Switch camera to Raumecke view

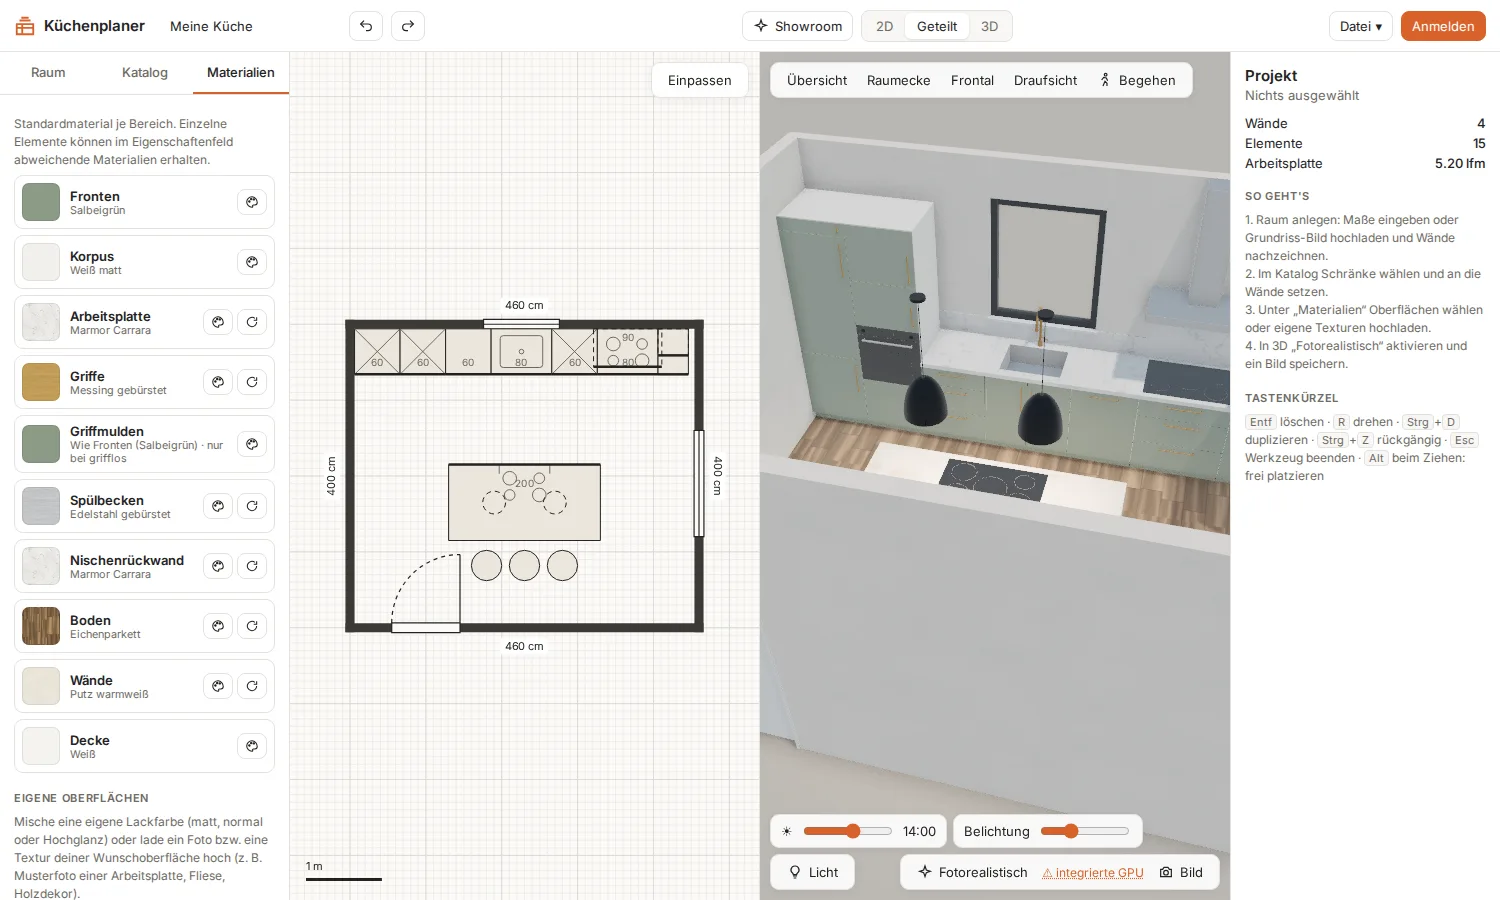tap(899, 80)
